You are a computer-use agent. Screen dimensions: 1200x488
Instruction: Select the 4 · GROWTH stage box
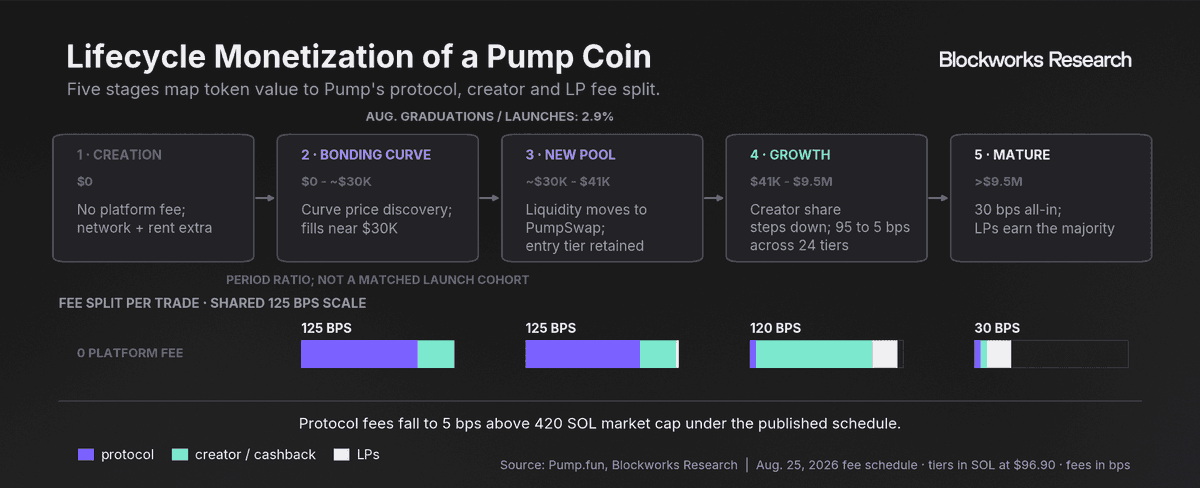click(x=826, y=198)
